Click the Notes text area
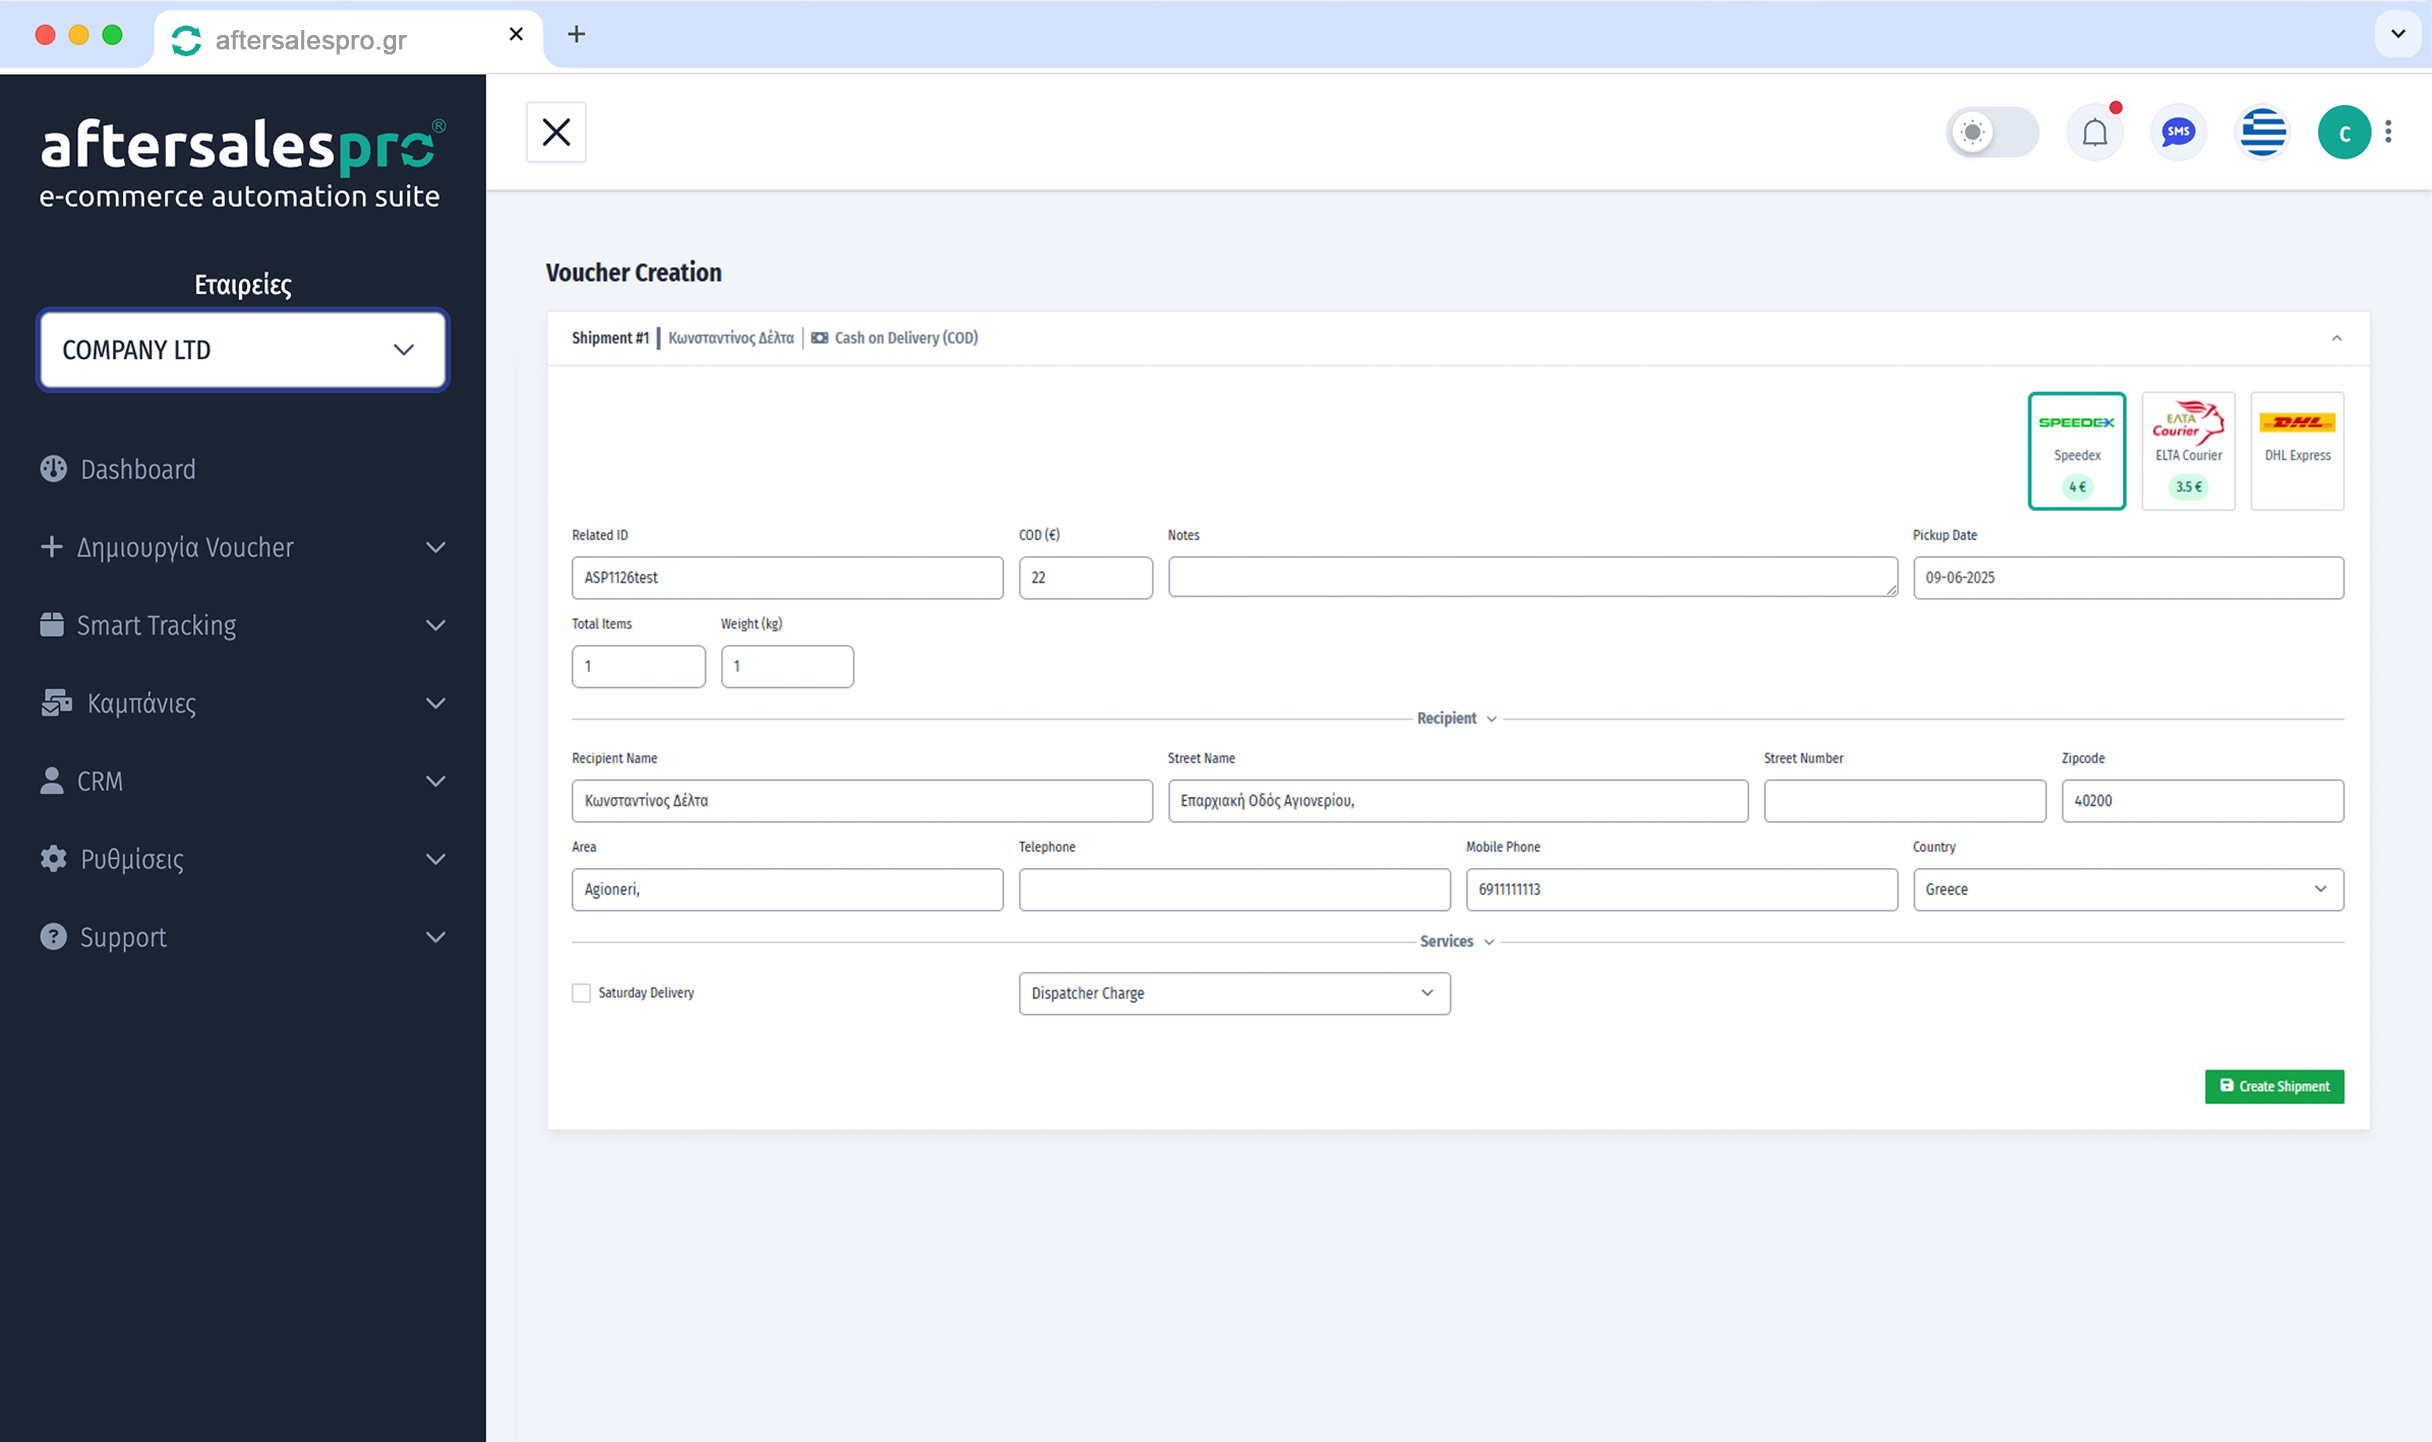 tap(1532, 577)
